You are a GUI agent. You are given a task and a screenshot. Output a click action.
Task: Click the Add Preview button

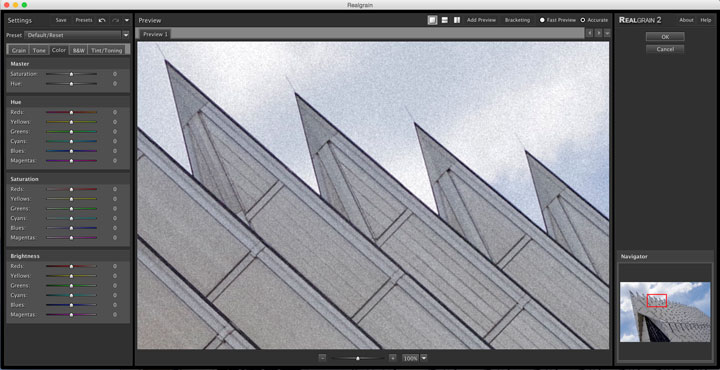[481, 20]
